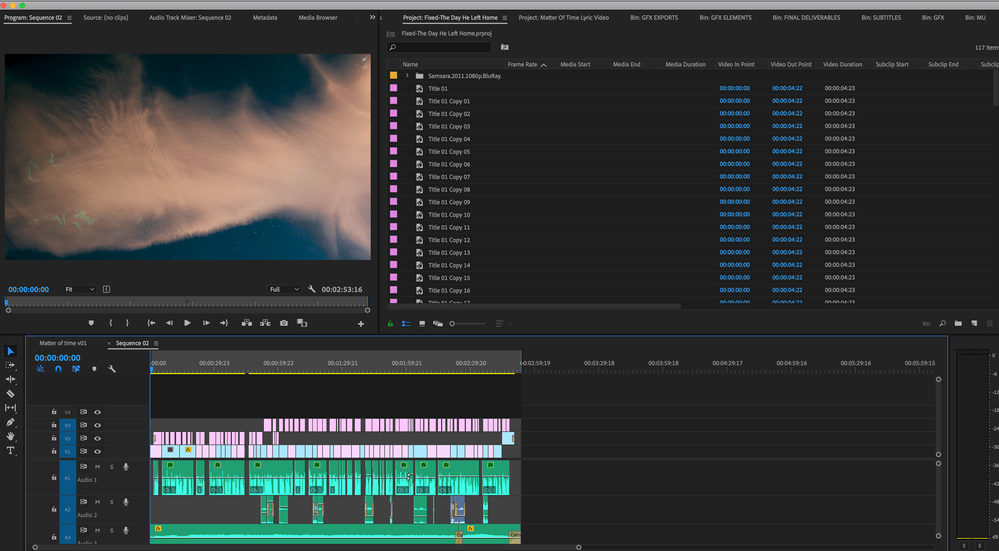Toggle the V2 track lock
999x551 pixels.
[x=53, y=438]
